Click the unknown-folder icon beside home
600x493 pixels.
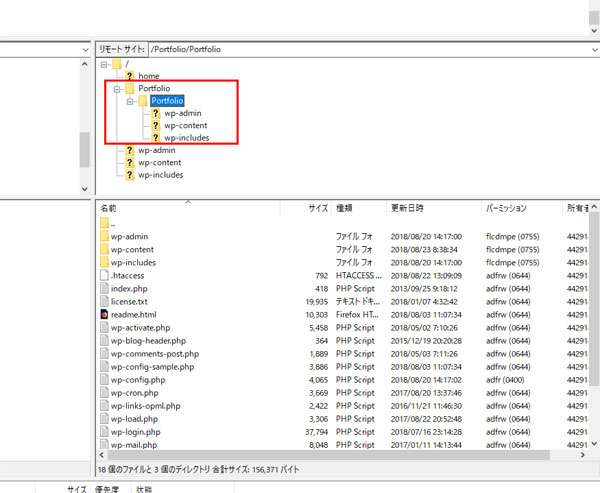click(x=130, y=76)
